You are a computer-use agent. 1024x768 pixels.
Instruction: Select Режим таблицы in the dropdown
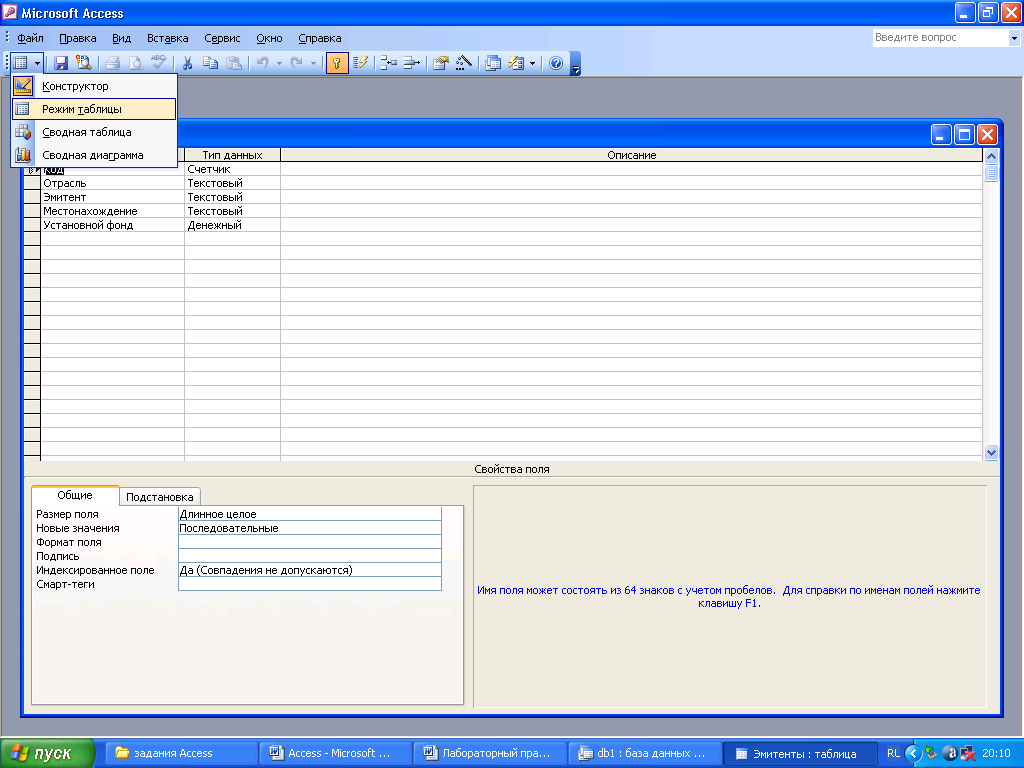(94, 109)
